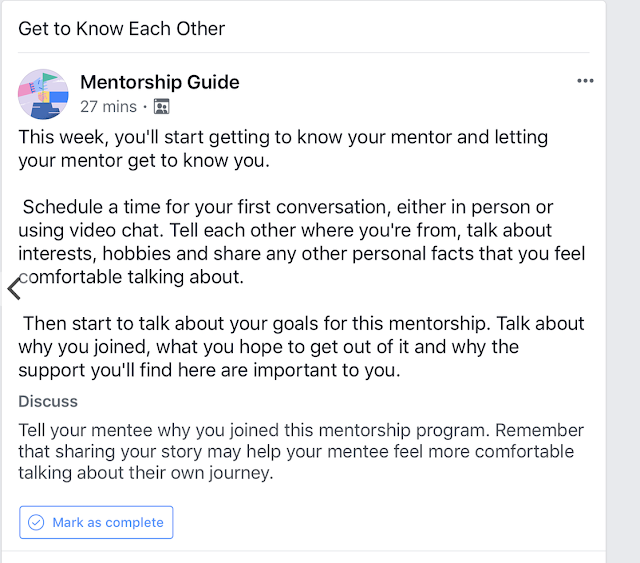The image size is (640, 563).
Task: Click the Discuss section heading
Action: (x=48, y=402)
